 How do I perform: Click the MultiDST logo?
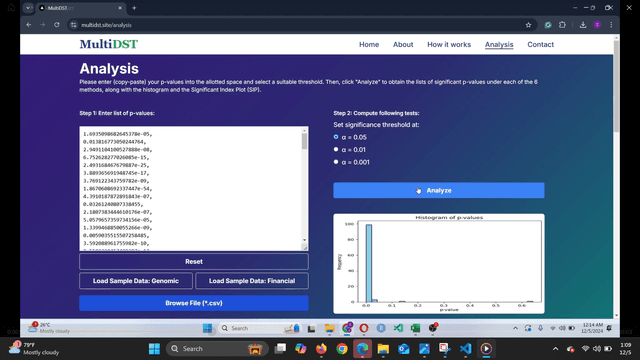point(109,44)
